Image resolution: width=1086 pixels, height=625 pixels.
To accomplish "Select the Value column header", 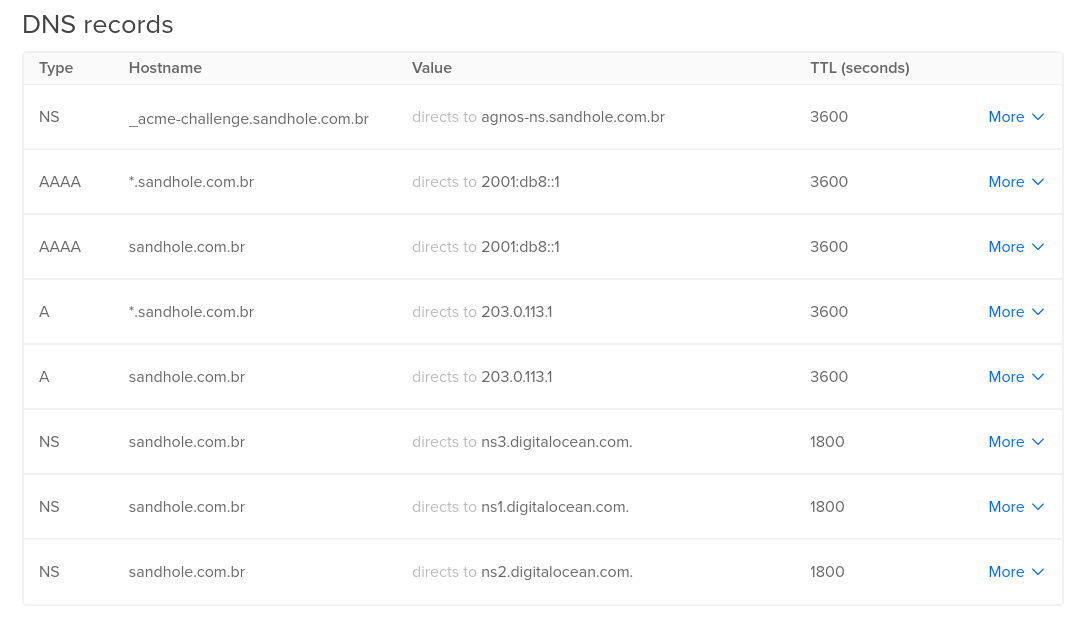I will click(x=432, y=68).
